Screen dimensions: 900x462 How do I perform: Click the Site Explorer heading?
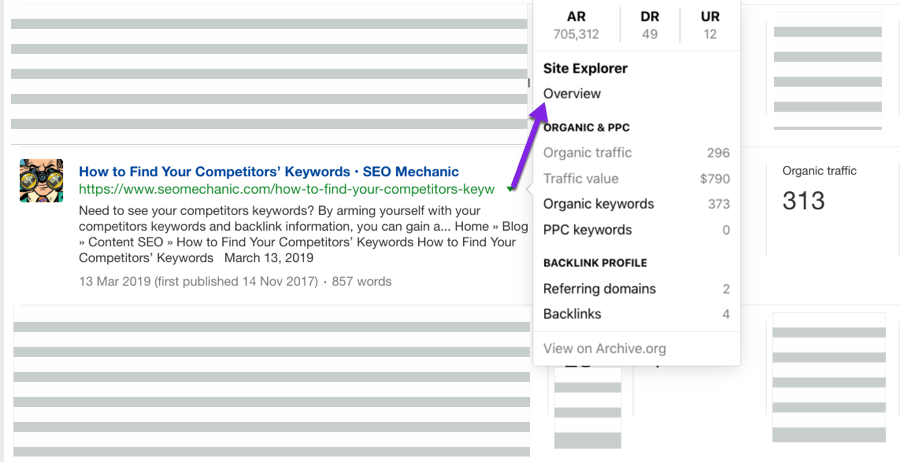coord(585,69)
